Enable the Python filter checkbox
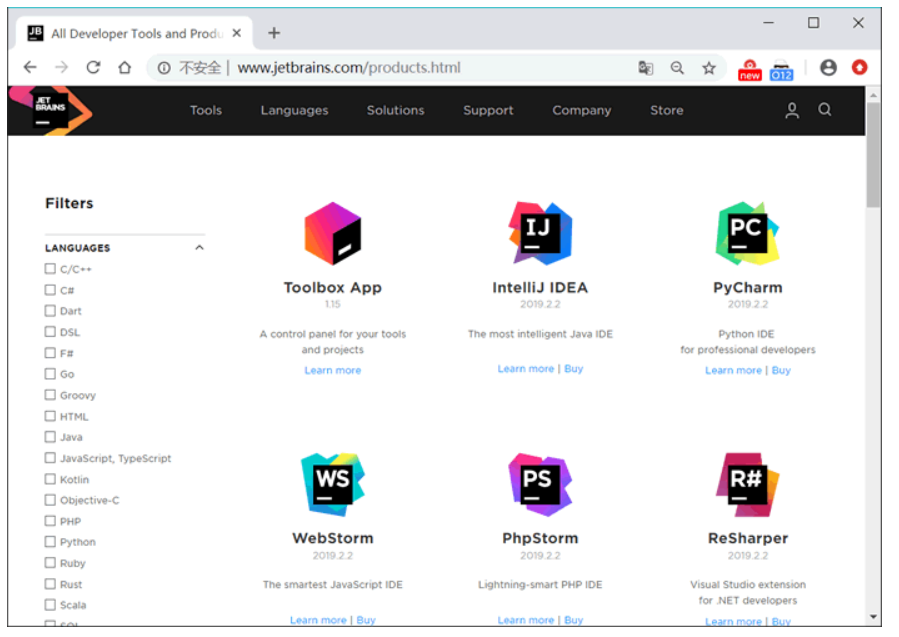Viewport: 899px width, 637px height. [50, 541]
